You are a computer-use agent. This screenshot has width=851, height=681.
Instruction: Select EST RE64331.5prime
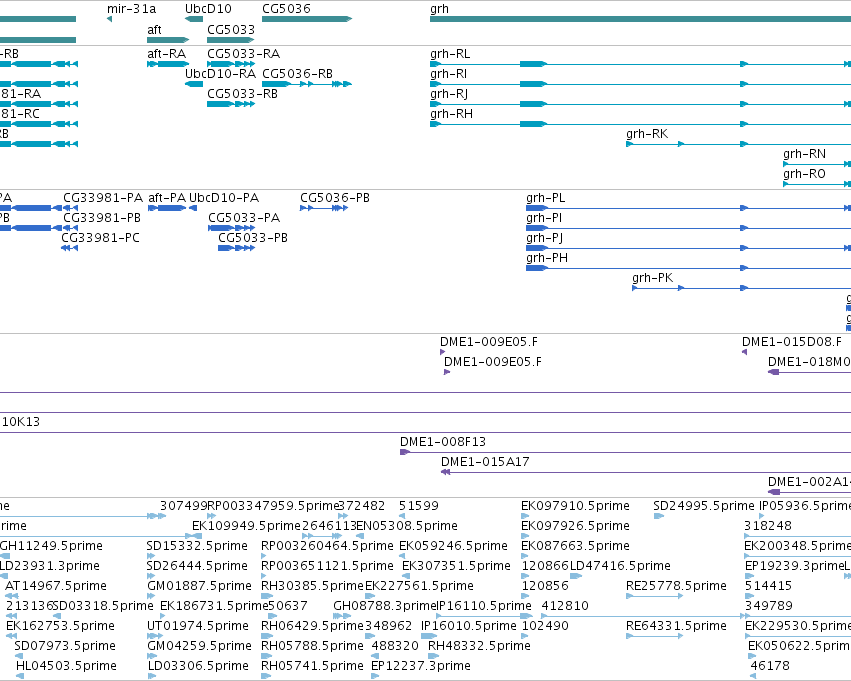pos(676,627)
